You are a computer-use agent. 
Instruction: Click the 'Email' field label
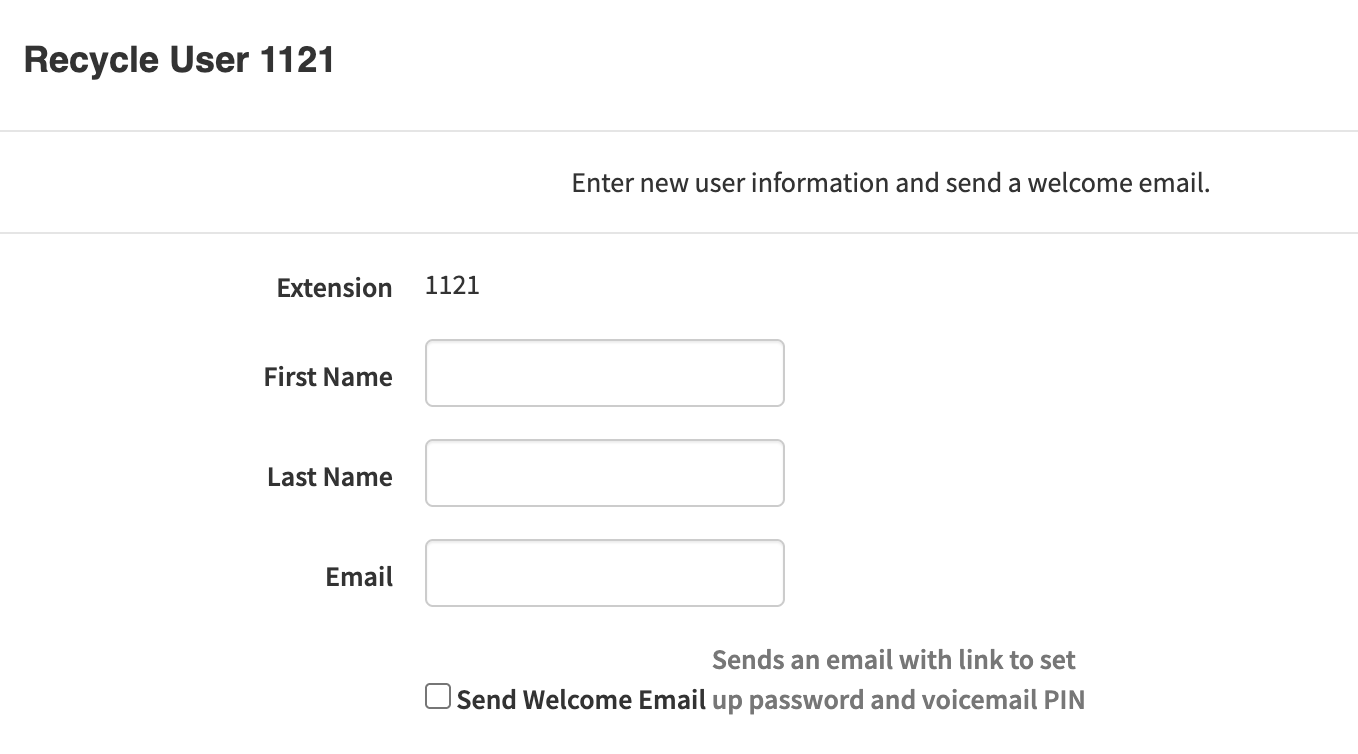click(359, 577)
